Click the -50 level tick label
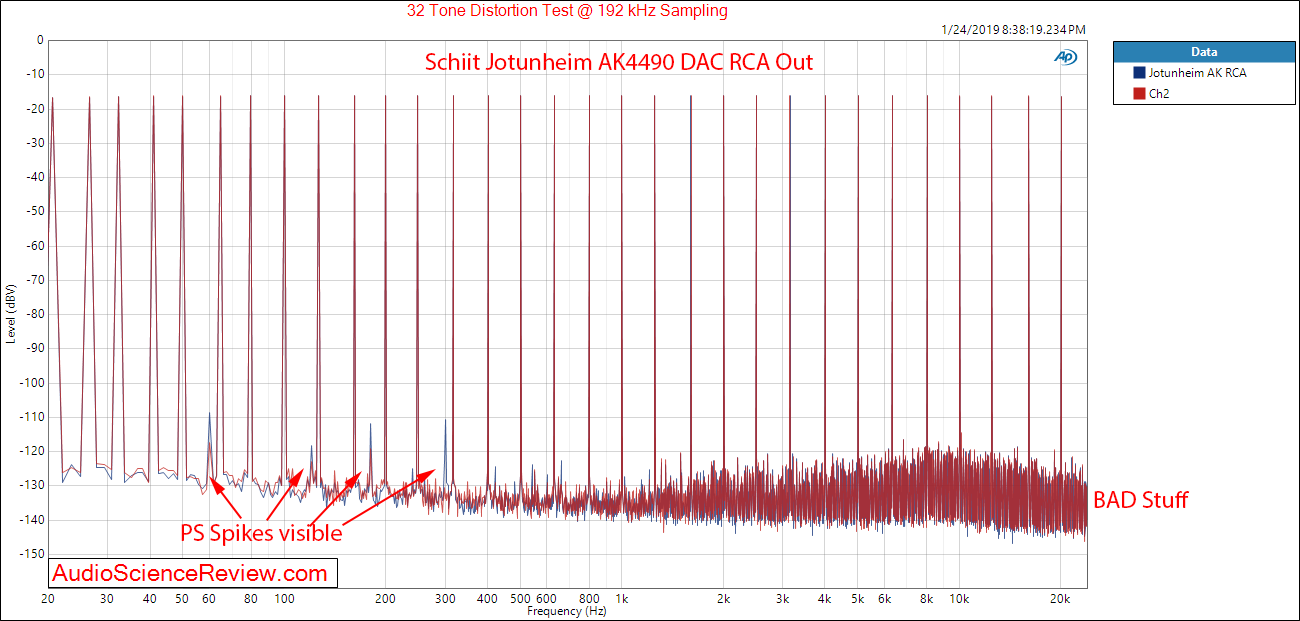 coord(33,212)
